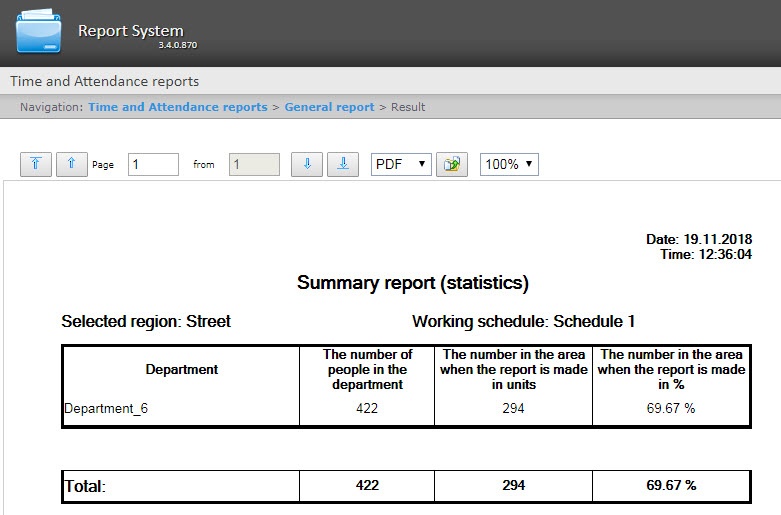Select the Time and Attendance reports section header

coord(105,81)
